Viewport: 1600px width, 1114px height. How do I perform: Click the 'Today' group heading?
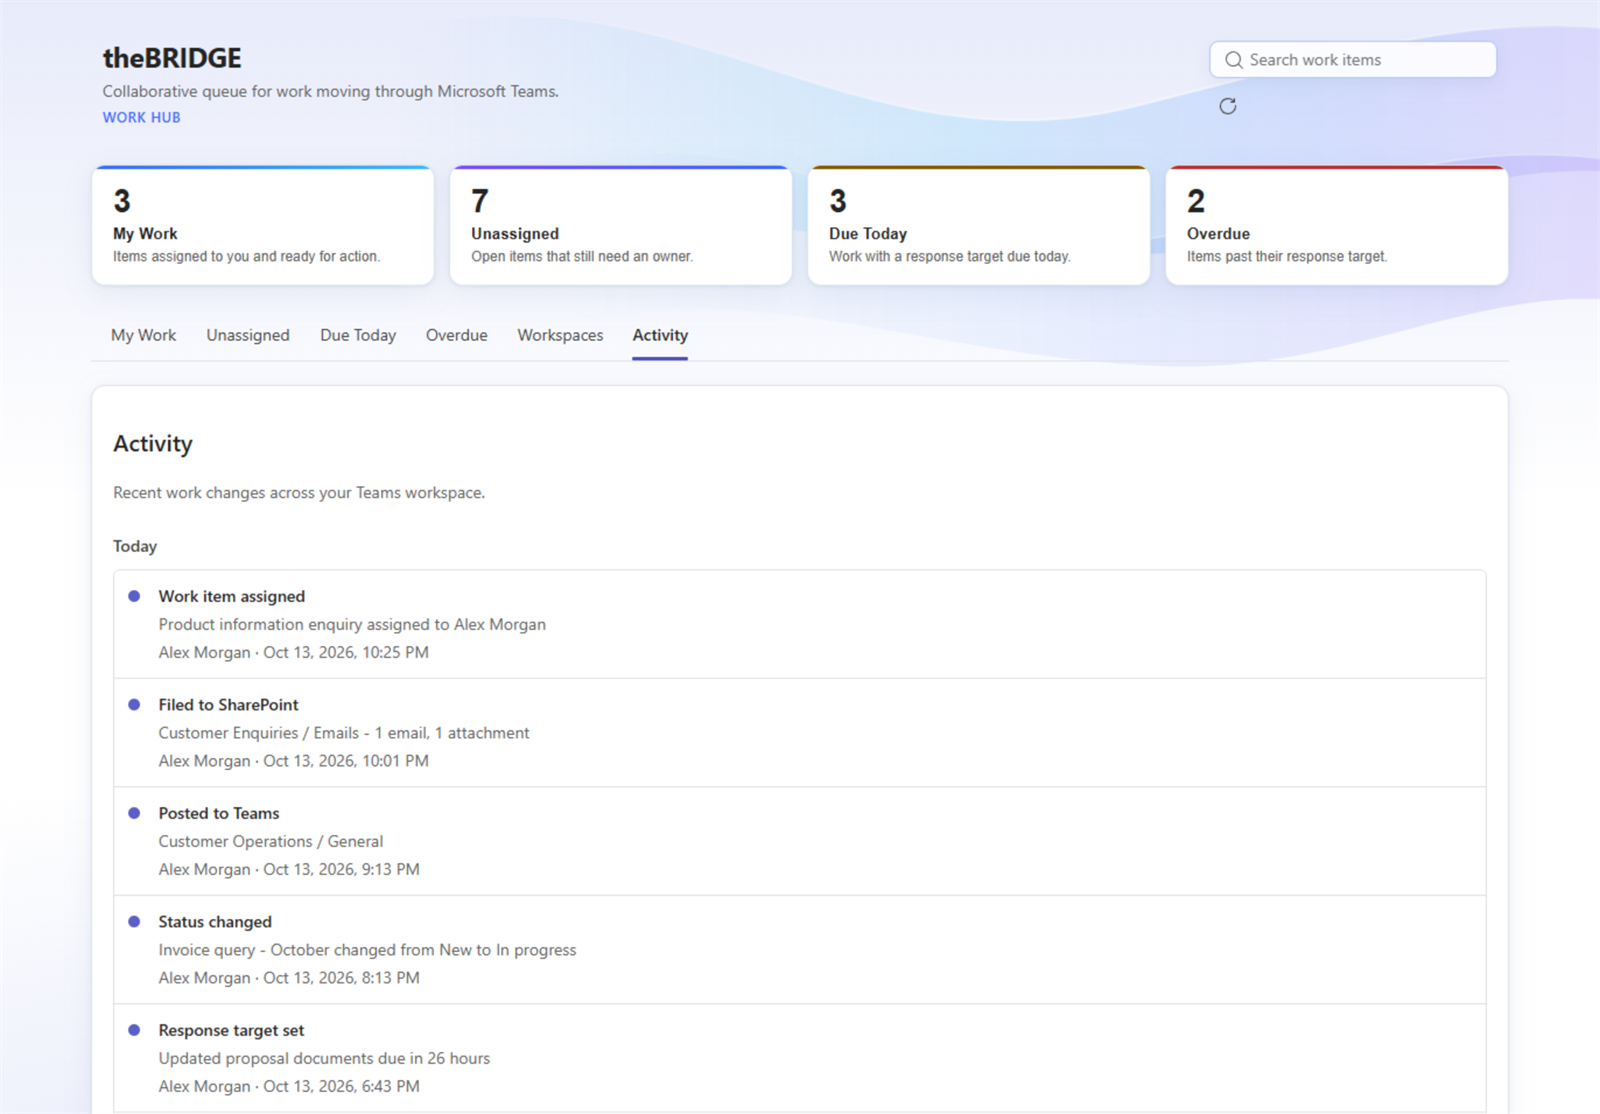coord(135,546)
